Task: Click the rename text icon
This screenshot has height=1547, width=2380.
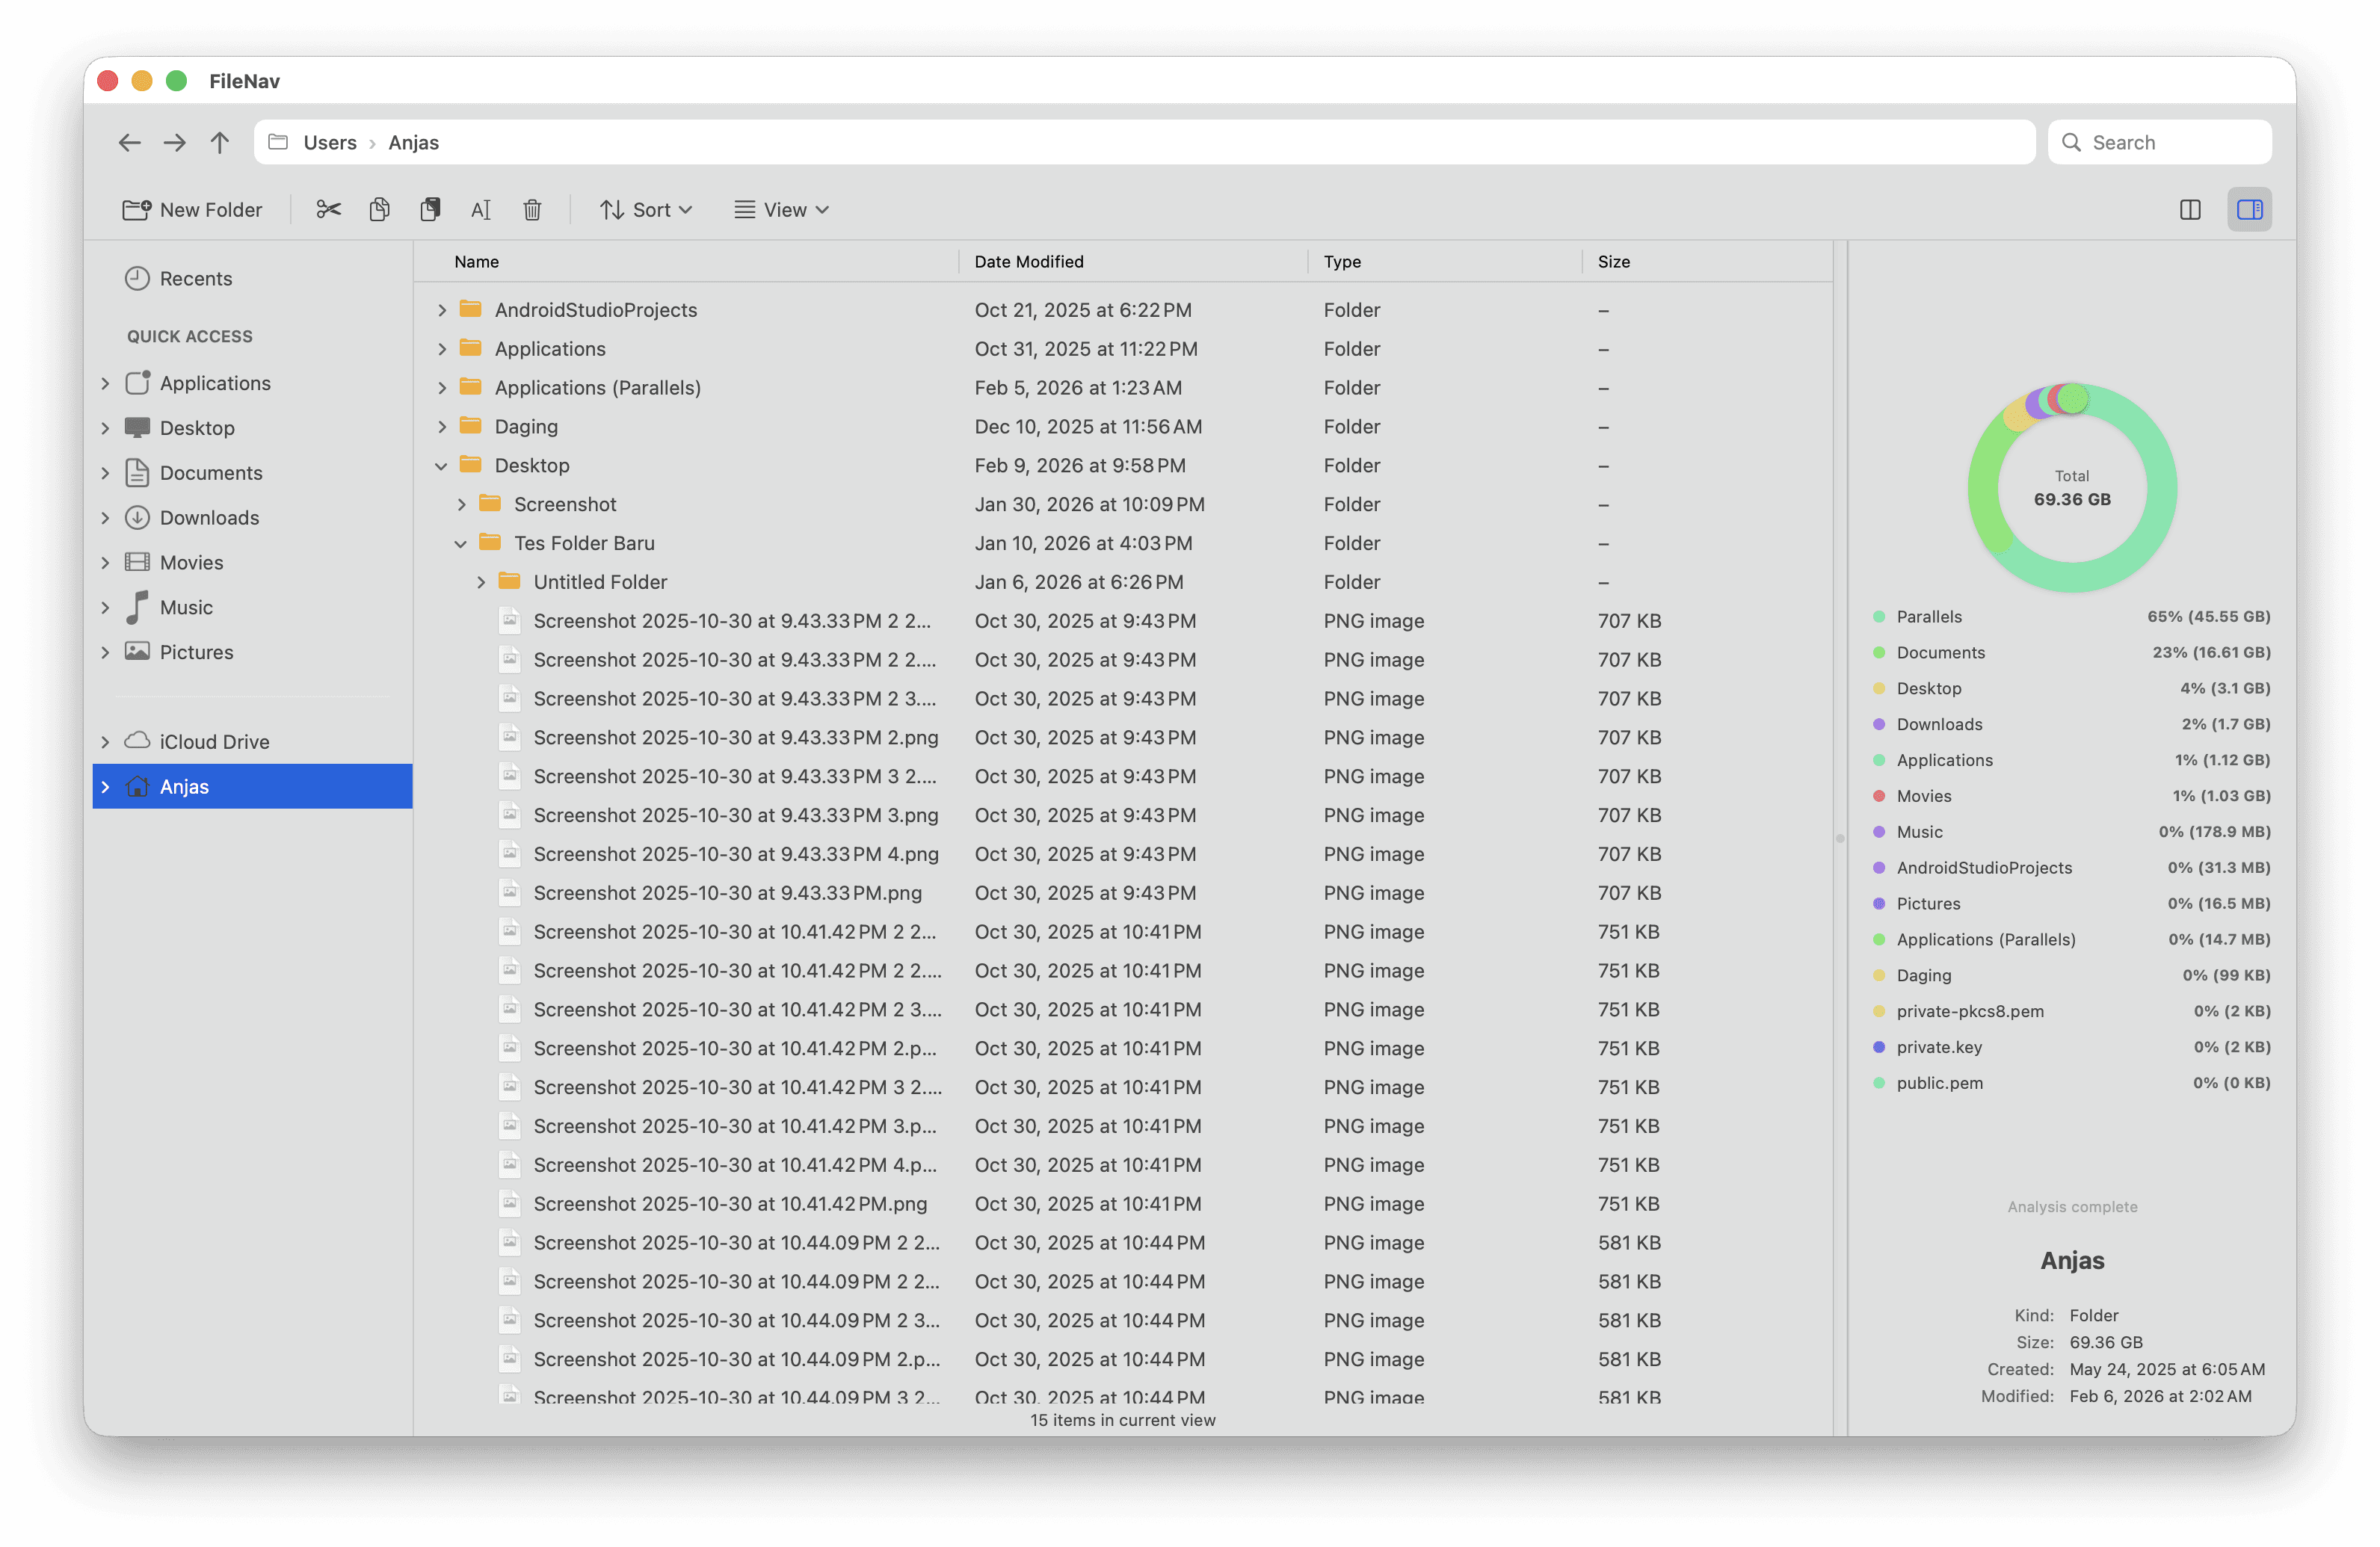Action: 481,209
